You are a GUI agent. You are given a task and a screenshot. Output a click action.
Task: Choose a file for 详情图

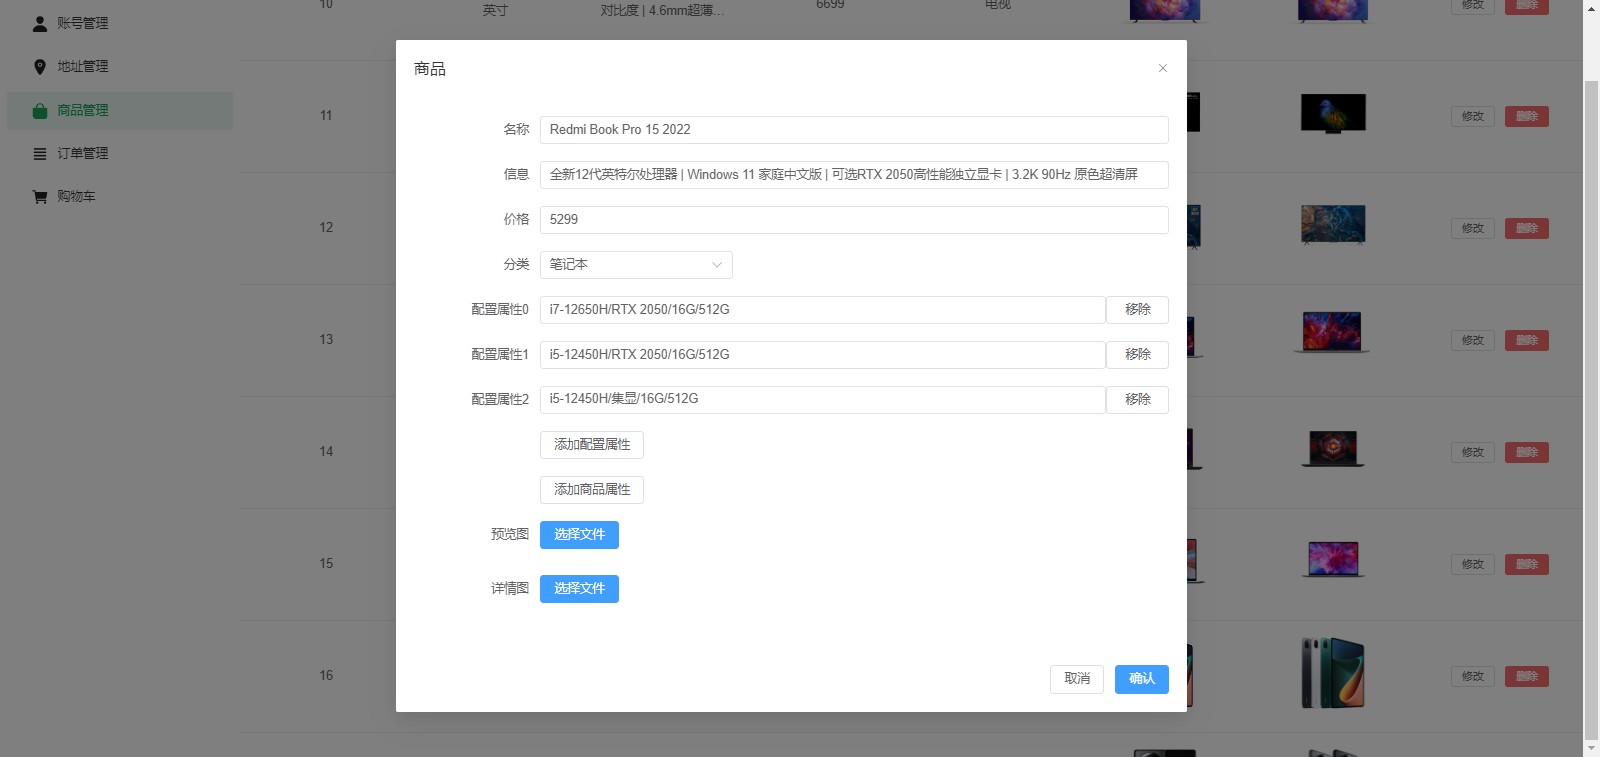pyautogui.click(x=579, y=589)
